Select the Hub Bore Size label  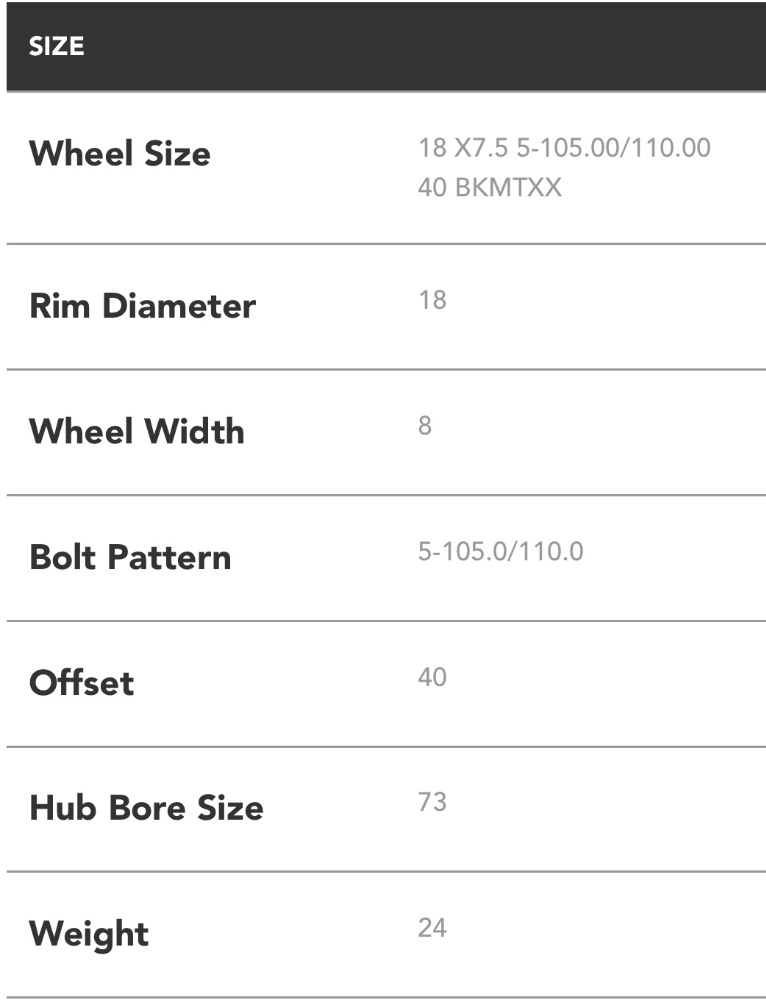click(146, 808)
